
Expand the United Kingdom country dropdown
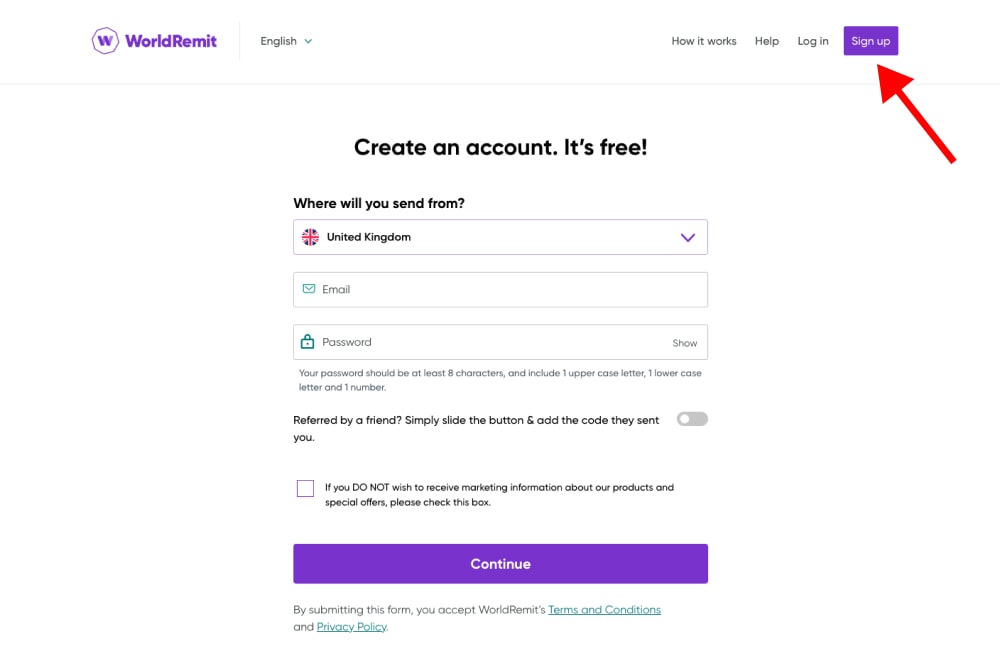(500, 237)
